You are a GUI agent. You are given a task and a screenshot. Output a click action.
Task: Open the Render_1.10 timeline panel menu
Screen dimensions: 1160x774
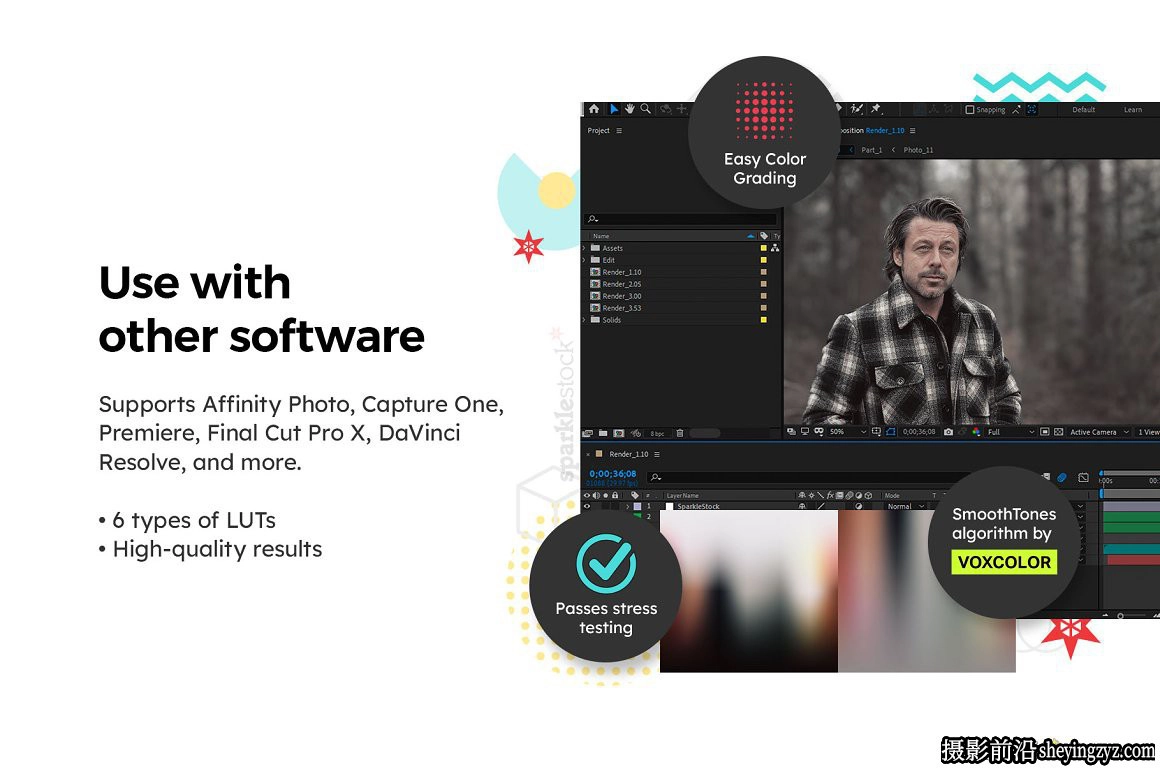(x=657, y=454)
